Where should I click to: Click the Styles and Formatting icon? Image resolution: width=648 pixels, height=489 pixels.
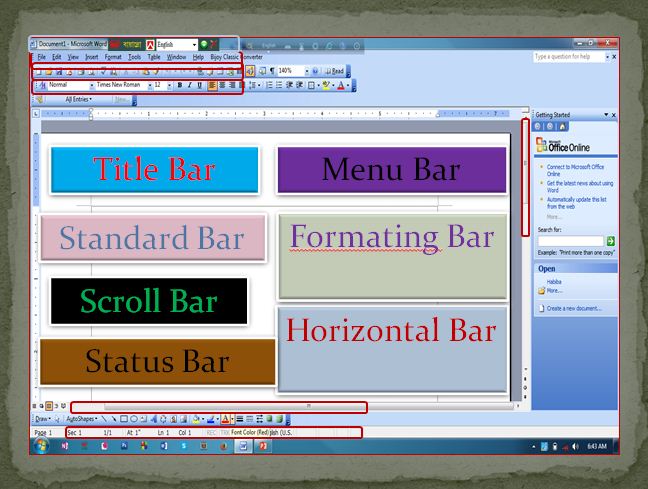tap(42, 85)
